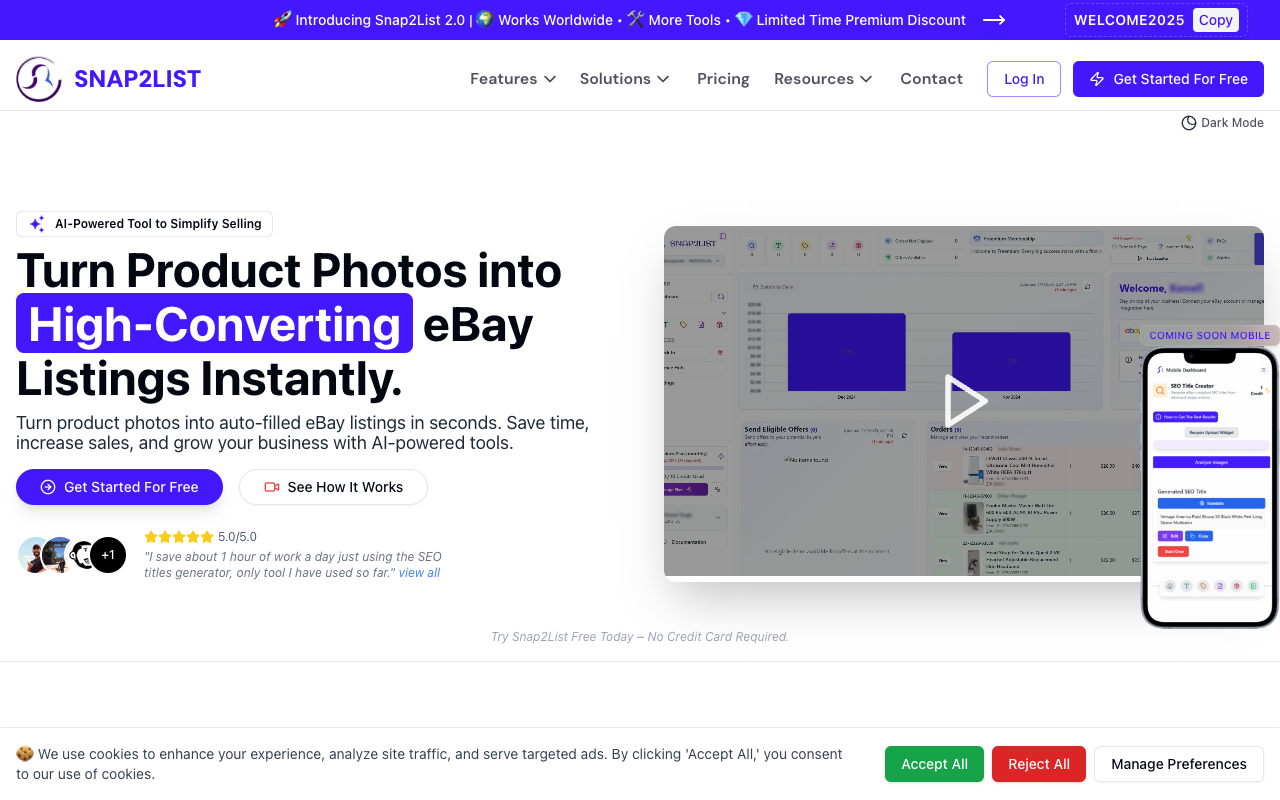Click hero Get Started For Free button
The width and height of the screenshot is (1280, 800).
coord(119,487)
